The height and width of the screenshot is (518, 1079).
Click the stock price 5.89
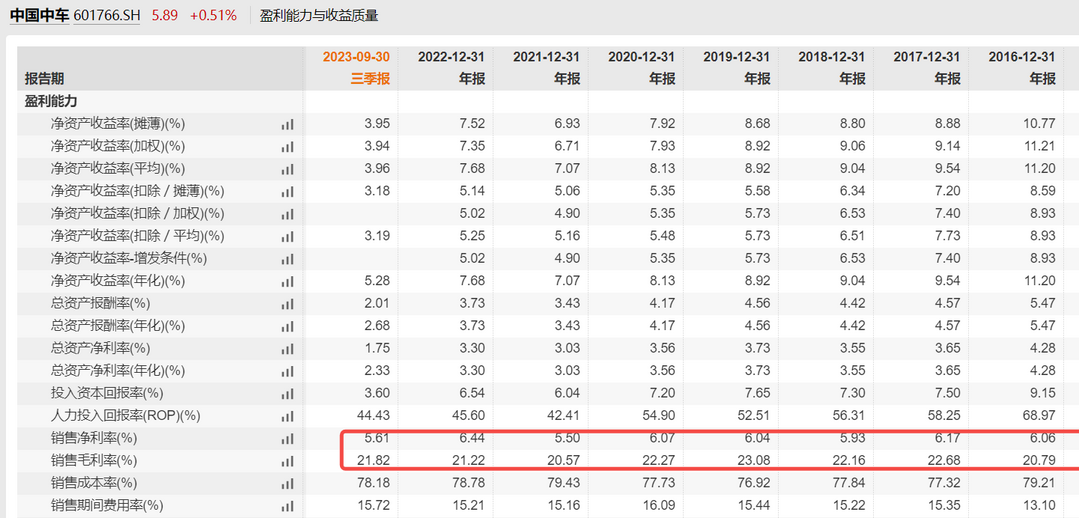click(165, 15)
